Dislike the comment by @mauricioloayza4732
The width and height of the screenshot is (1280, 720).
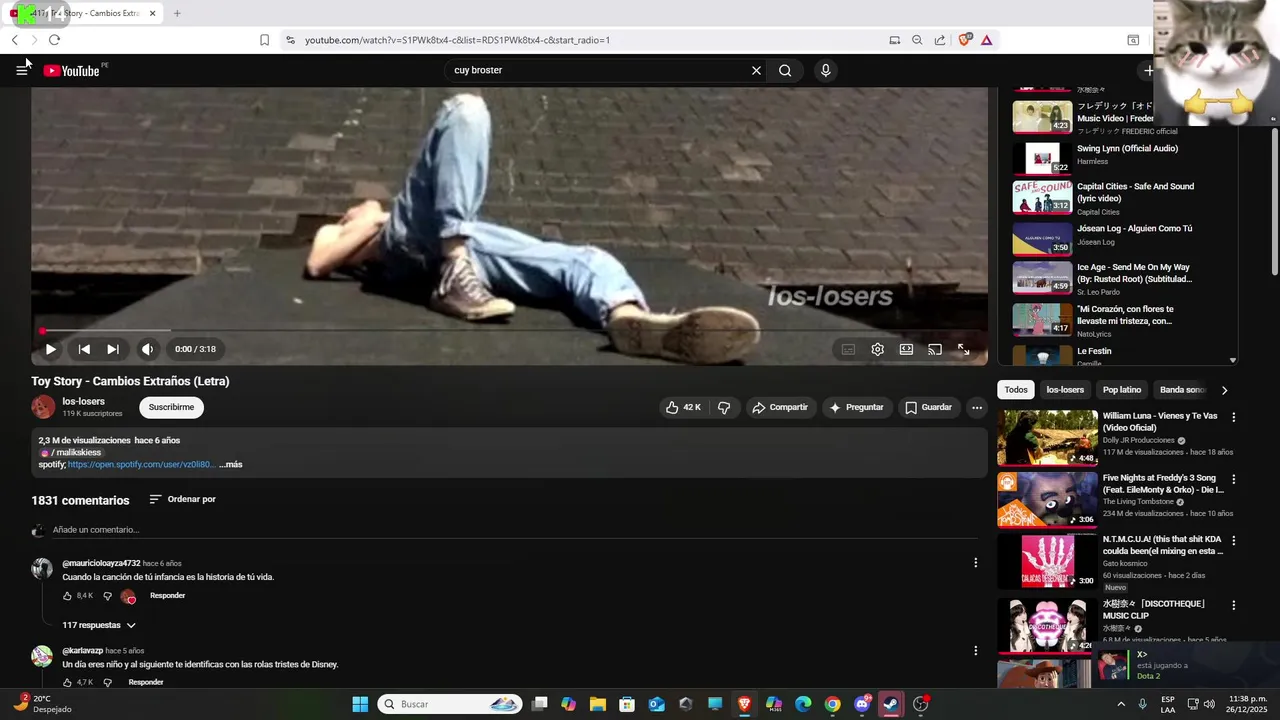tap(108, 596)
